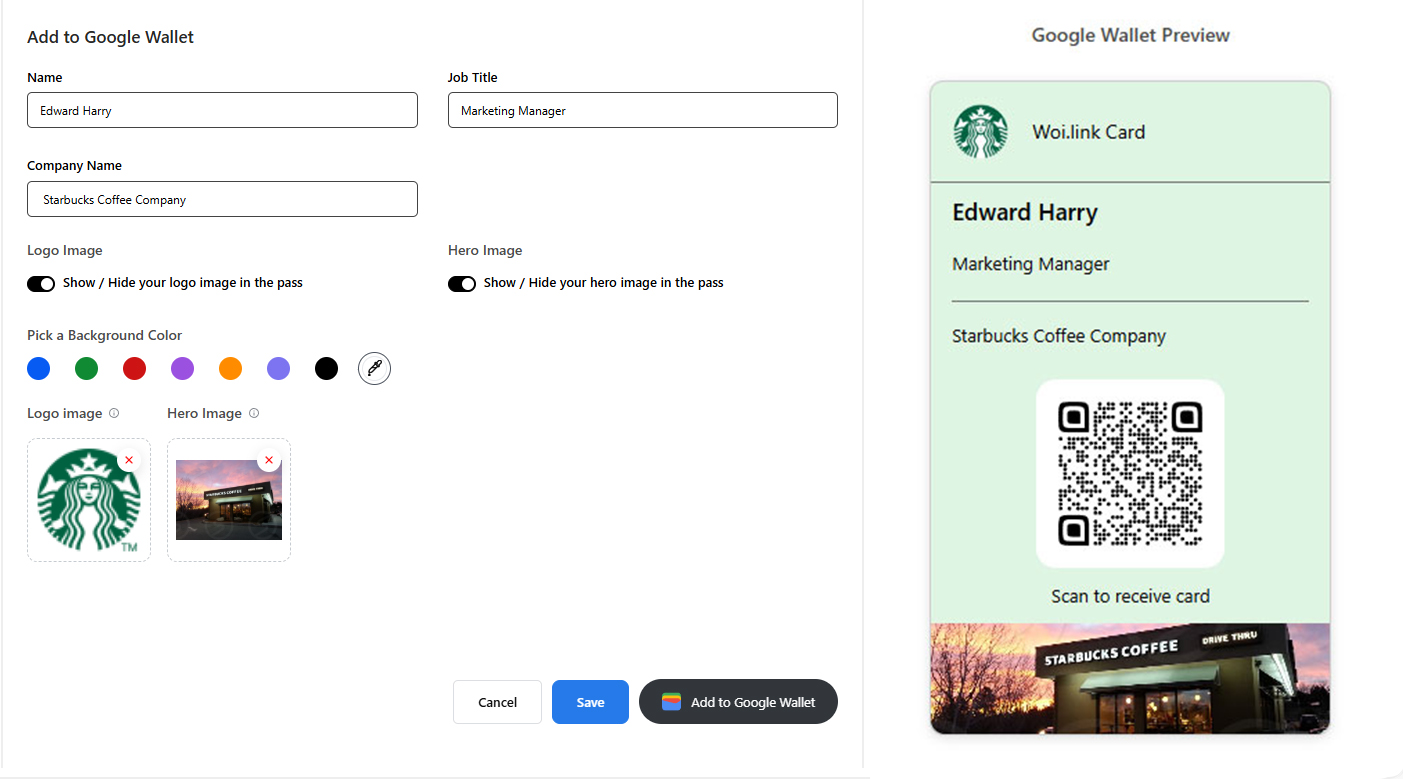Click the QR code in the preview
Image resolution: width=1403 pixels, height=779 pixels.
[1130, 474]
